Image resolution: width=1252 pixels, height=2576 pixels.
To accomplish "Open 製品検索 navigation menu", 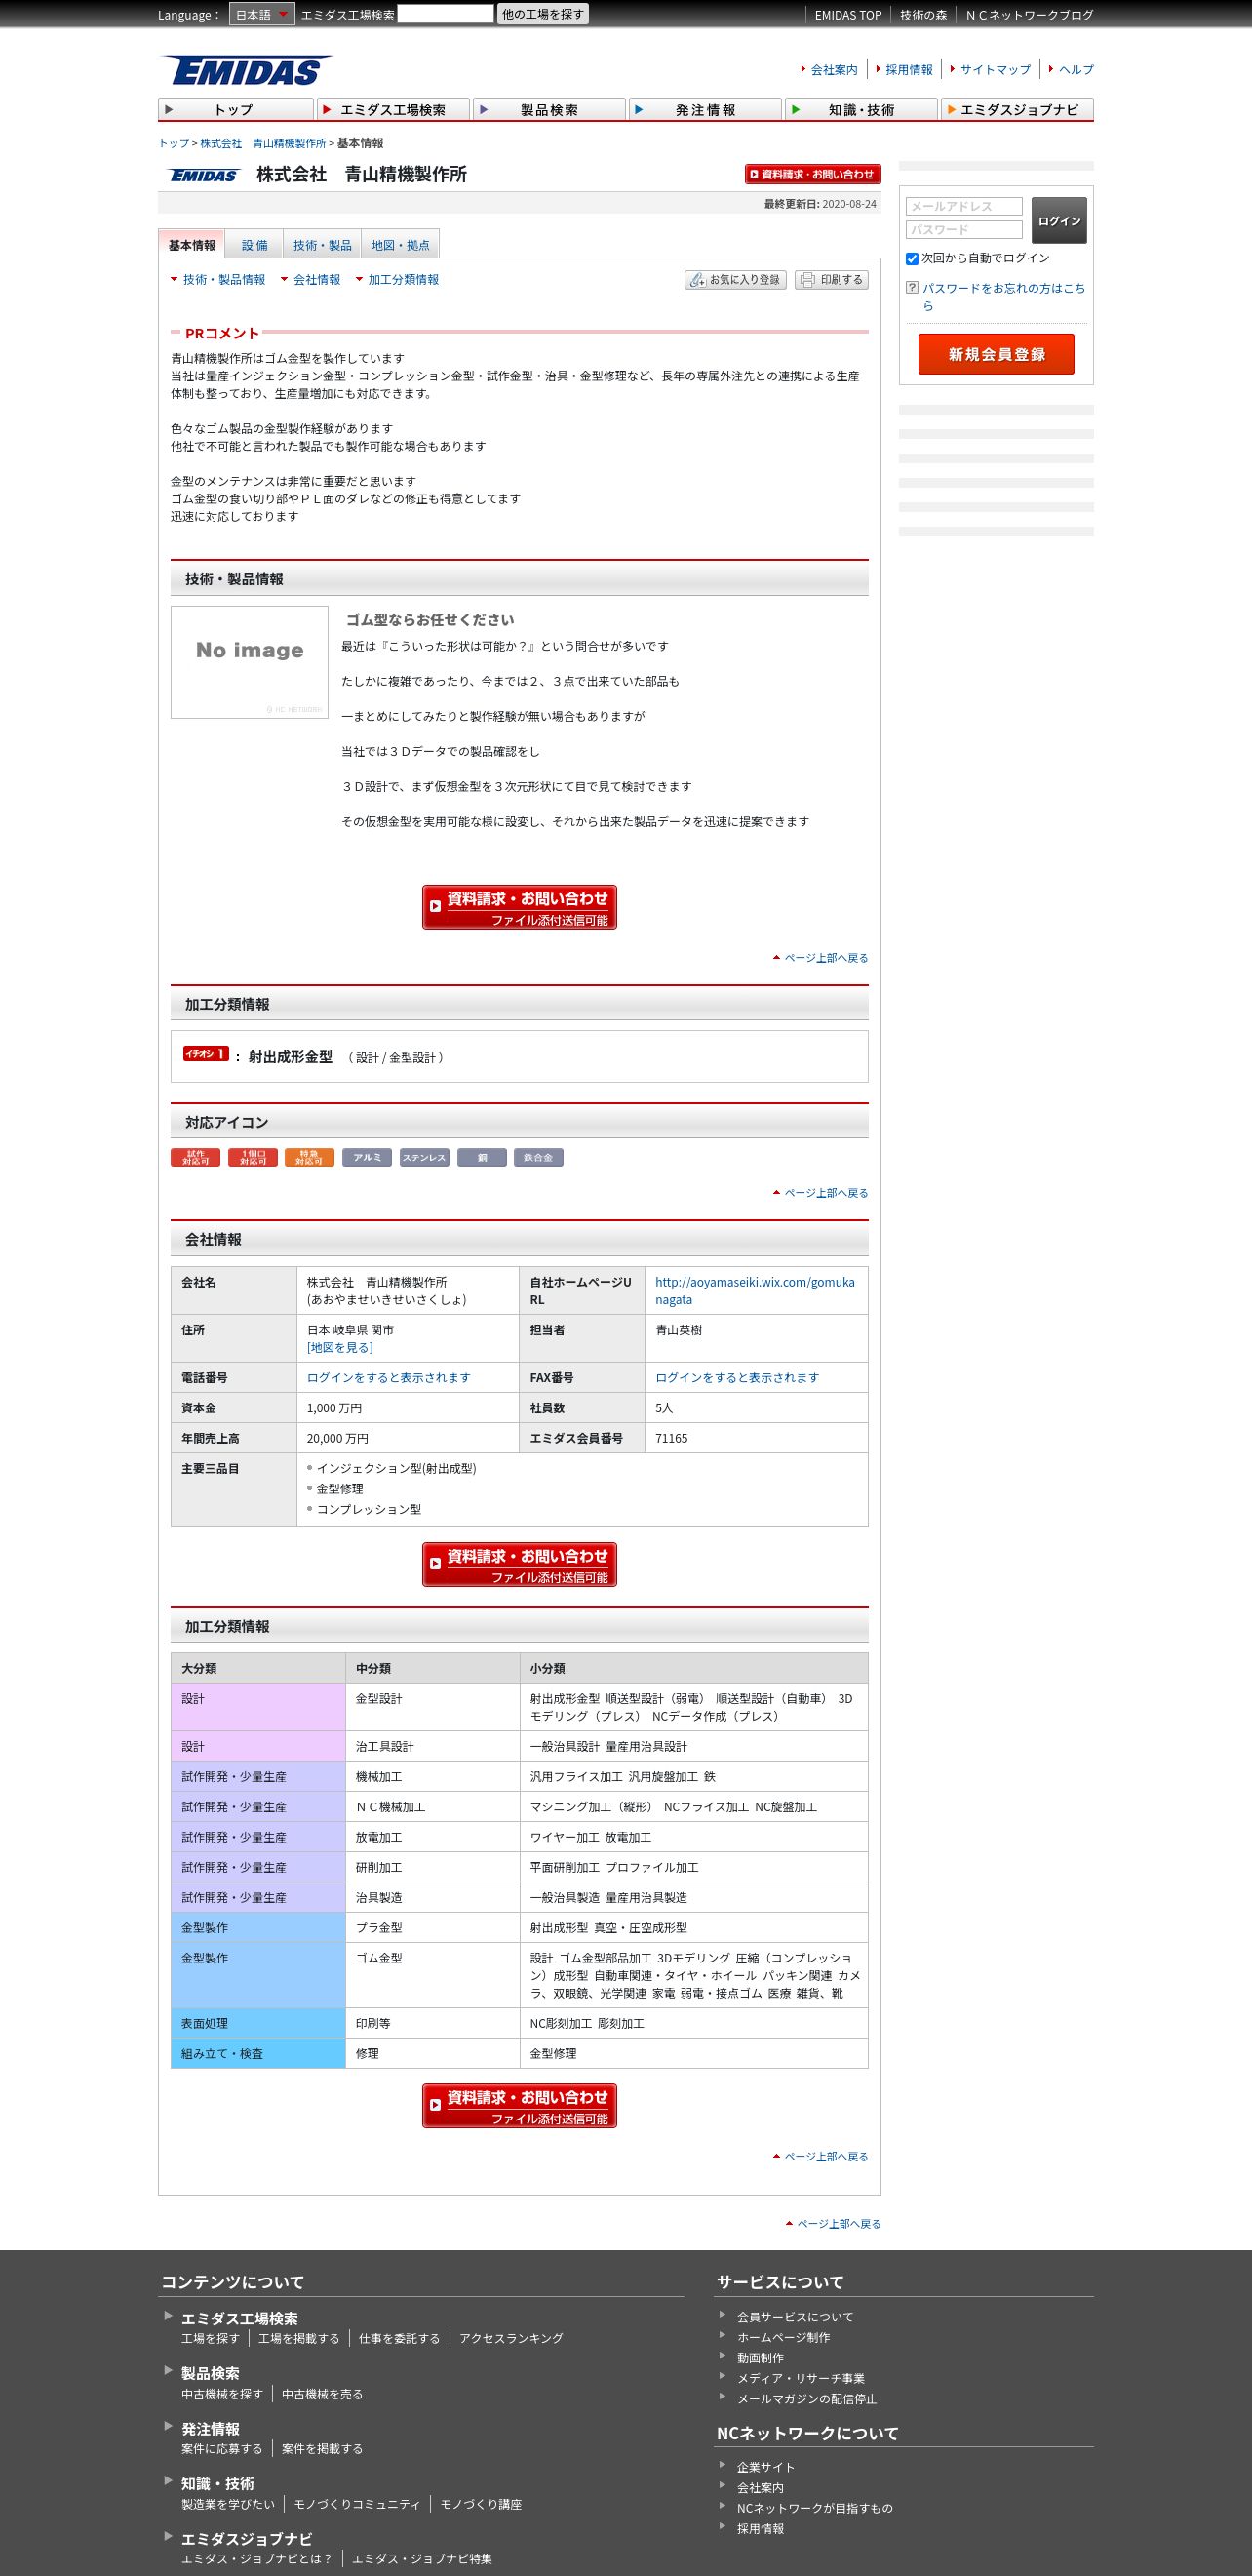I will pyautogui.click(x=549, y=109).
